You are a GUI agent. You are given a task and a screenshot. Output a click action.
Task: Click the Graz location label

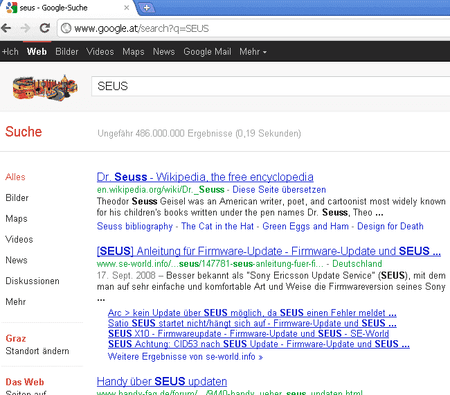tap(16, 338)
